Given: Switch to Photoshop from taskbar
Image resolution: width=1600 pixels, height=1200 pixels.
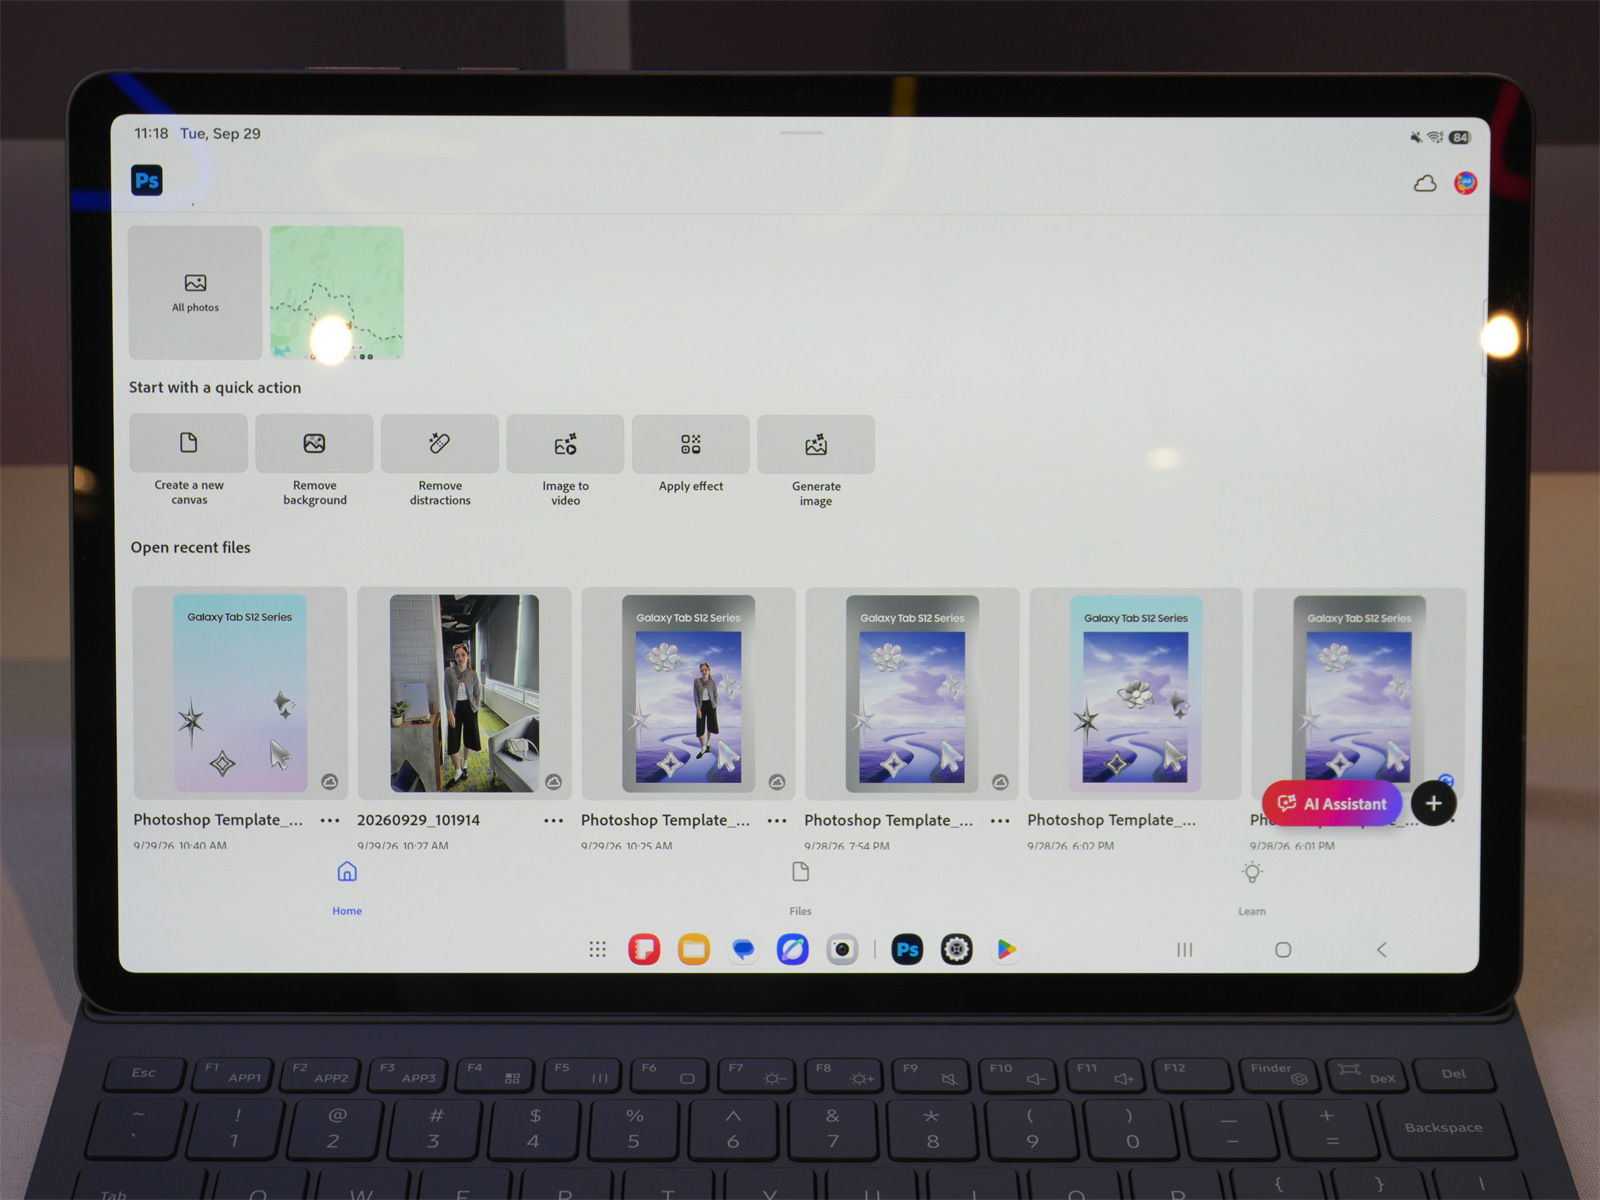Looking at the screenshot, I should [907, 949].
